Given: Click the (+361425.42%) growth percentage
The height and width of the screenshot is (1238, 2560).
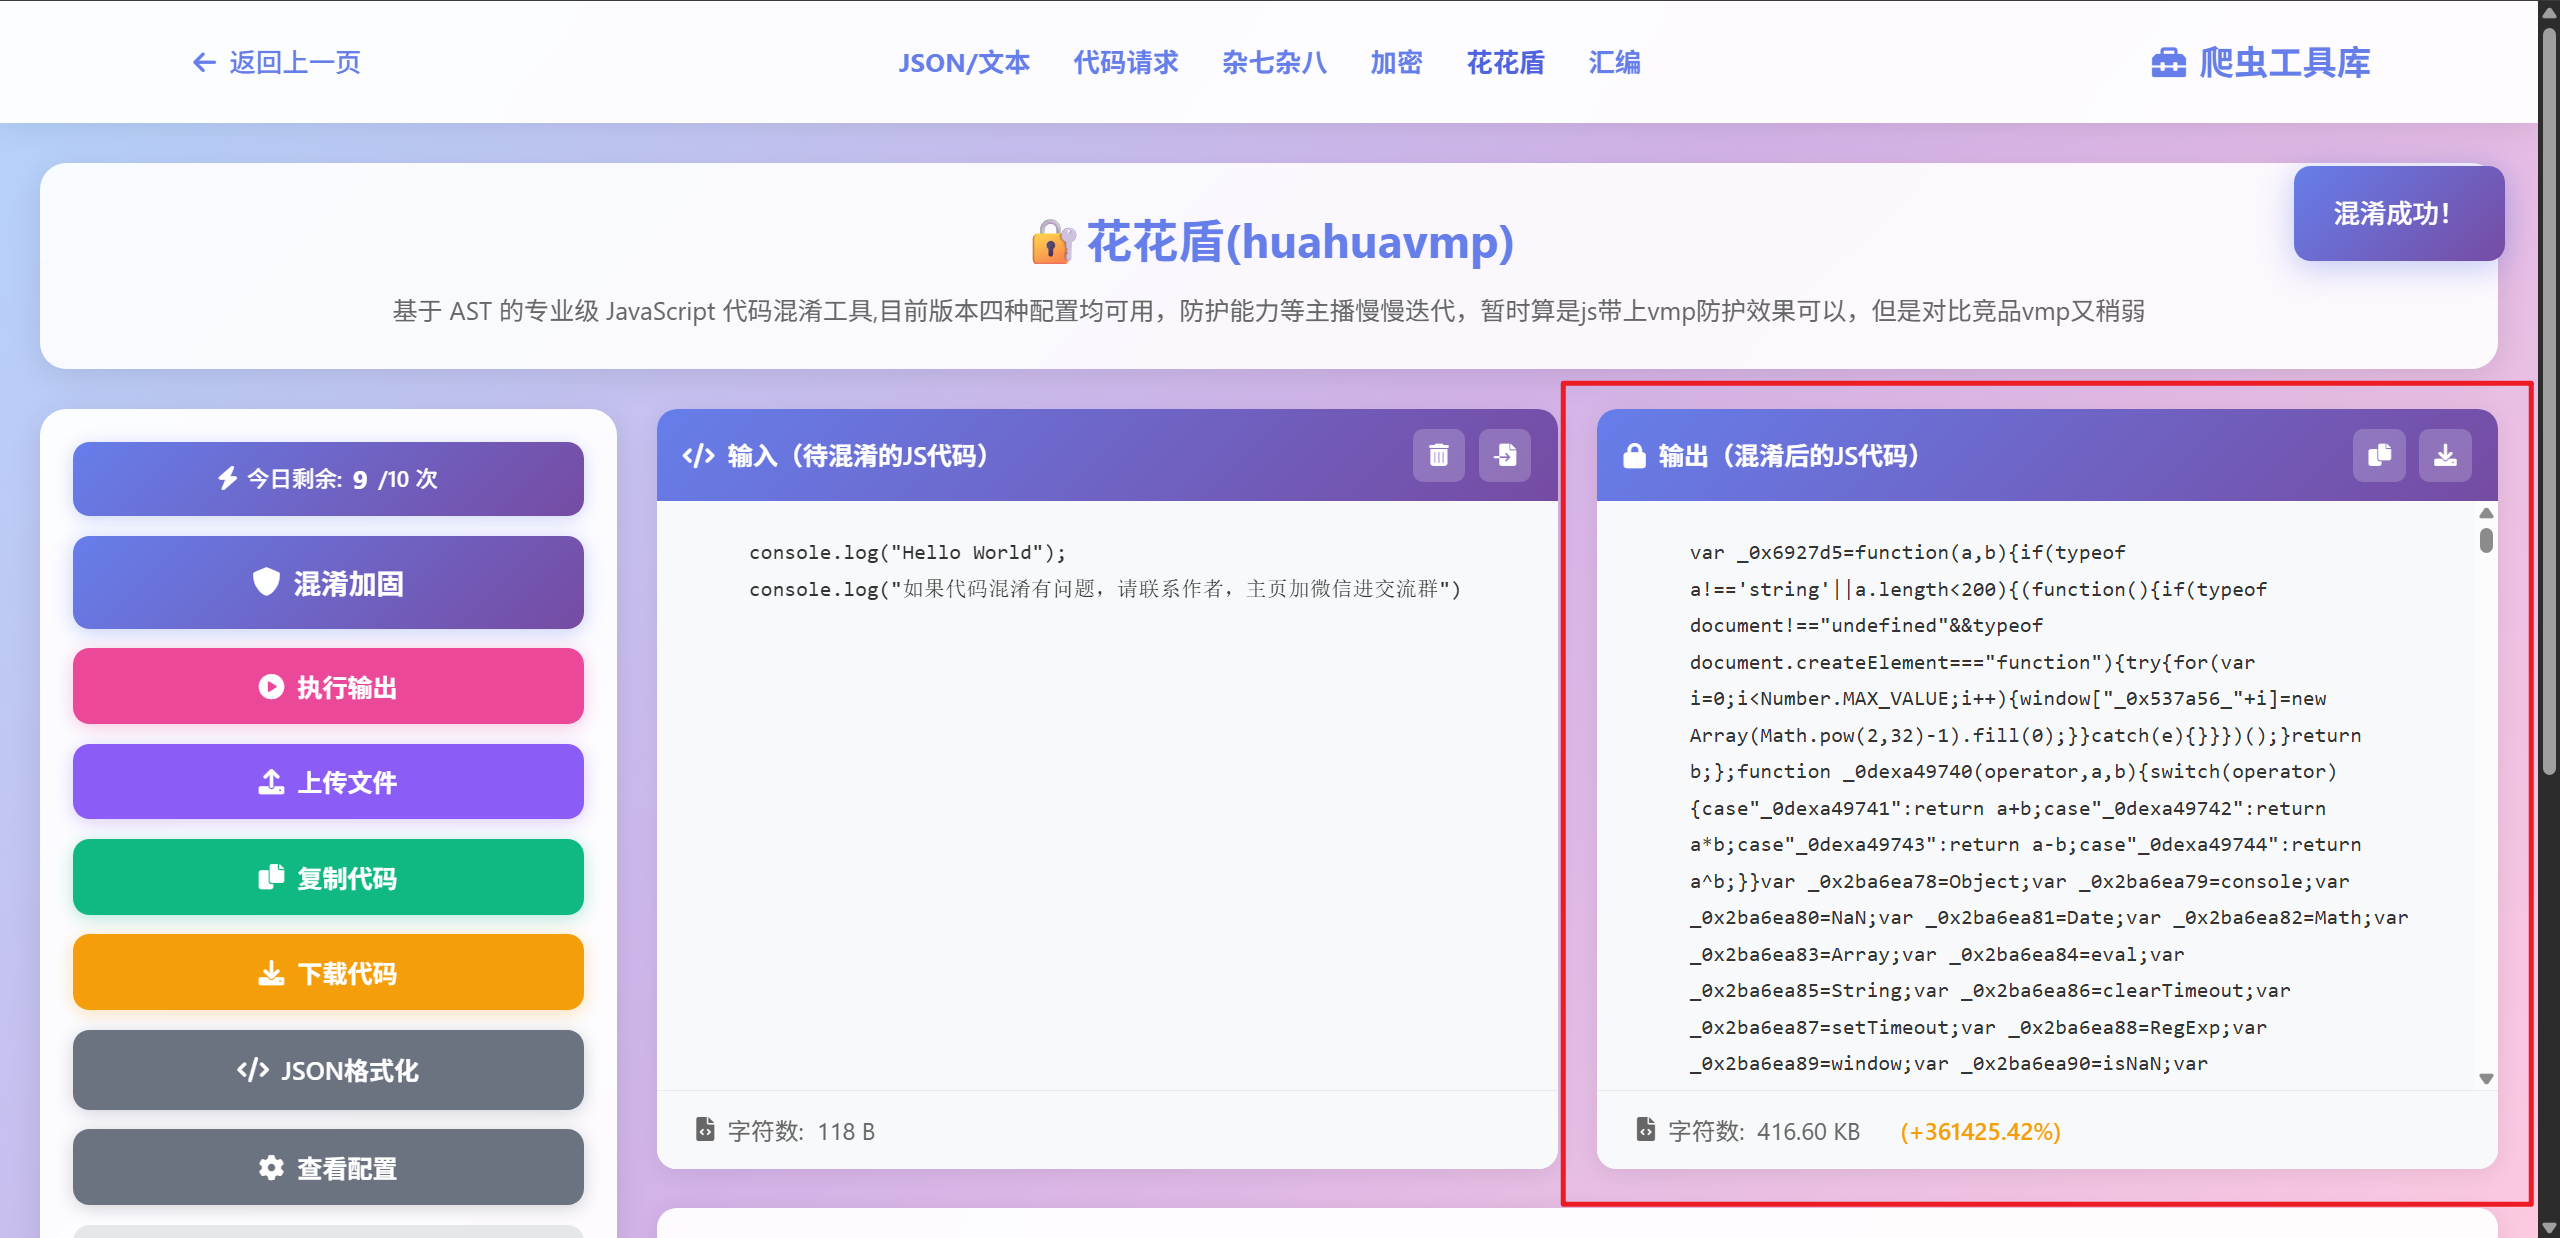Looking at the screenshot, I should 1980,1131.
